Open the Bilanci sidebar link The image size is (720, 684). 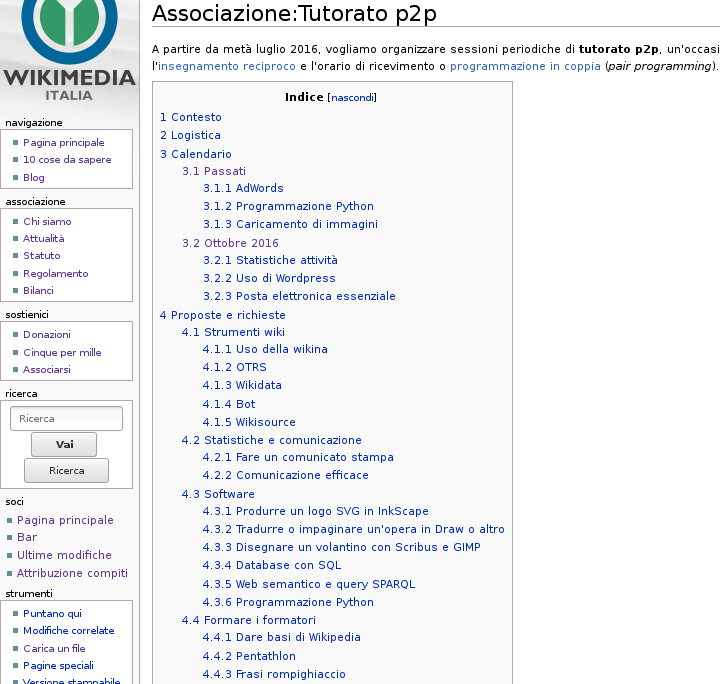tap(38, 291)
